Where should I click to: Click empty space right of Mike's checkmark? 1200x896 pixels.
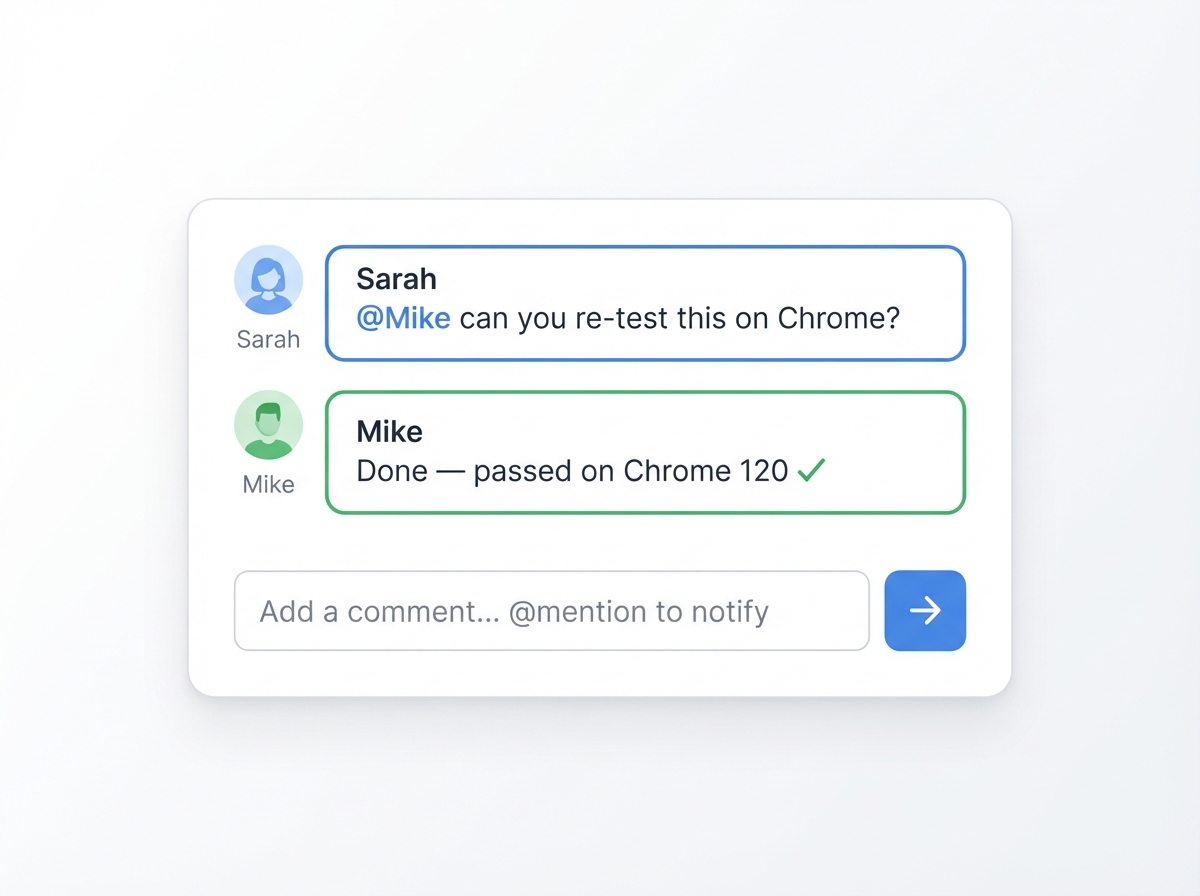pos(890,471)
